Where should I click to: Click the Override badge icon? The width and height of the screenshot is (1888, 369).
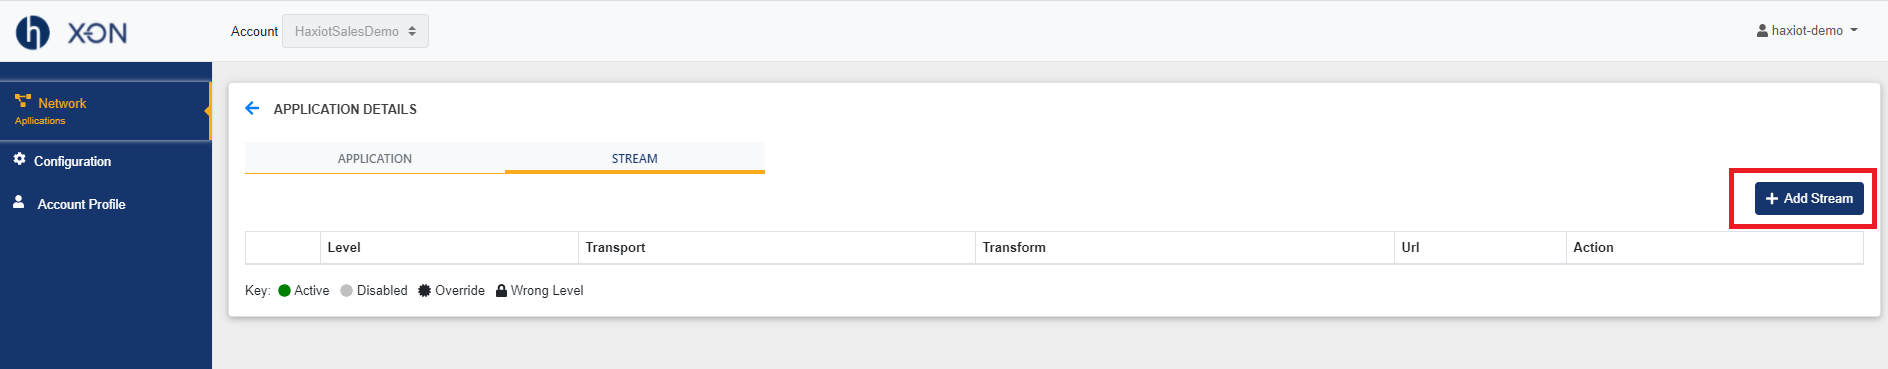coord(424,291)
